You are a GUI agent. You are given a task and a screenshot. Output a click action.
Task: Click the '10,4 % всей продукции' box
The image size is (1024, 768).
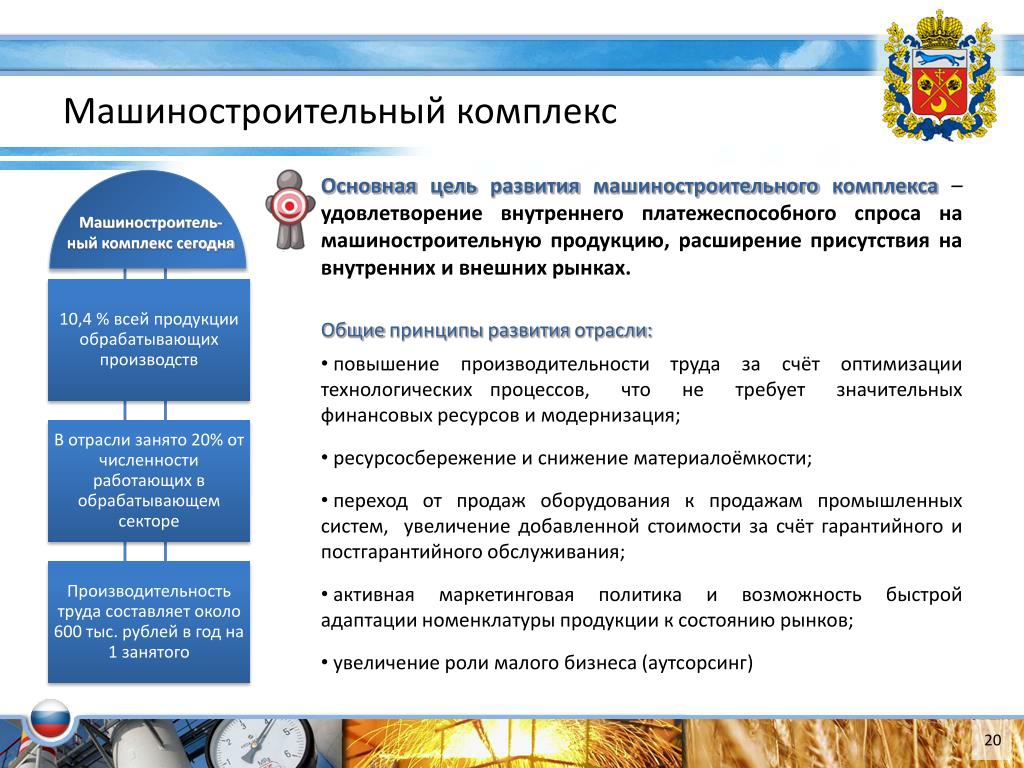point(149,340)
